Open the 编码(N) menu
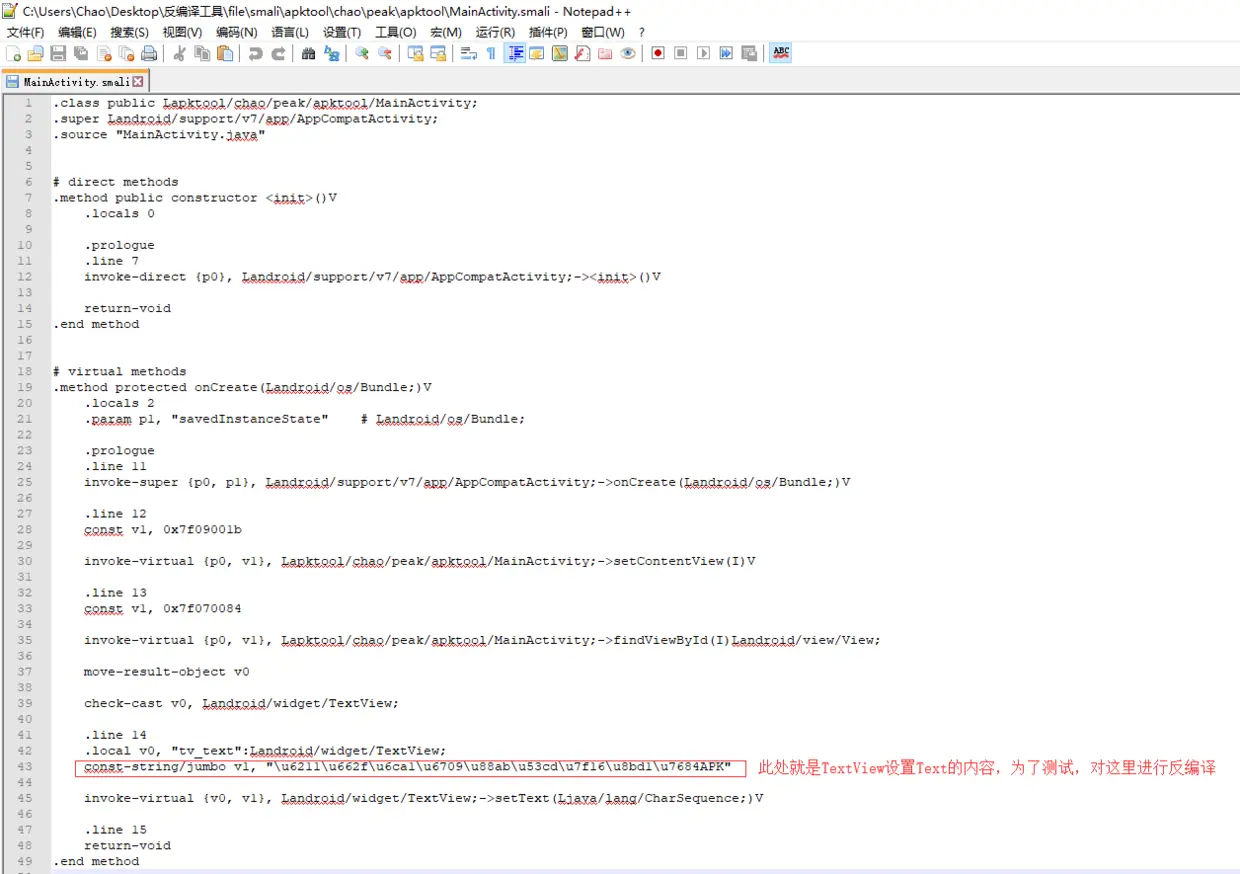Image resolution: width=1240 pixels, height=874 pixels. [x=236, y=32]
